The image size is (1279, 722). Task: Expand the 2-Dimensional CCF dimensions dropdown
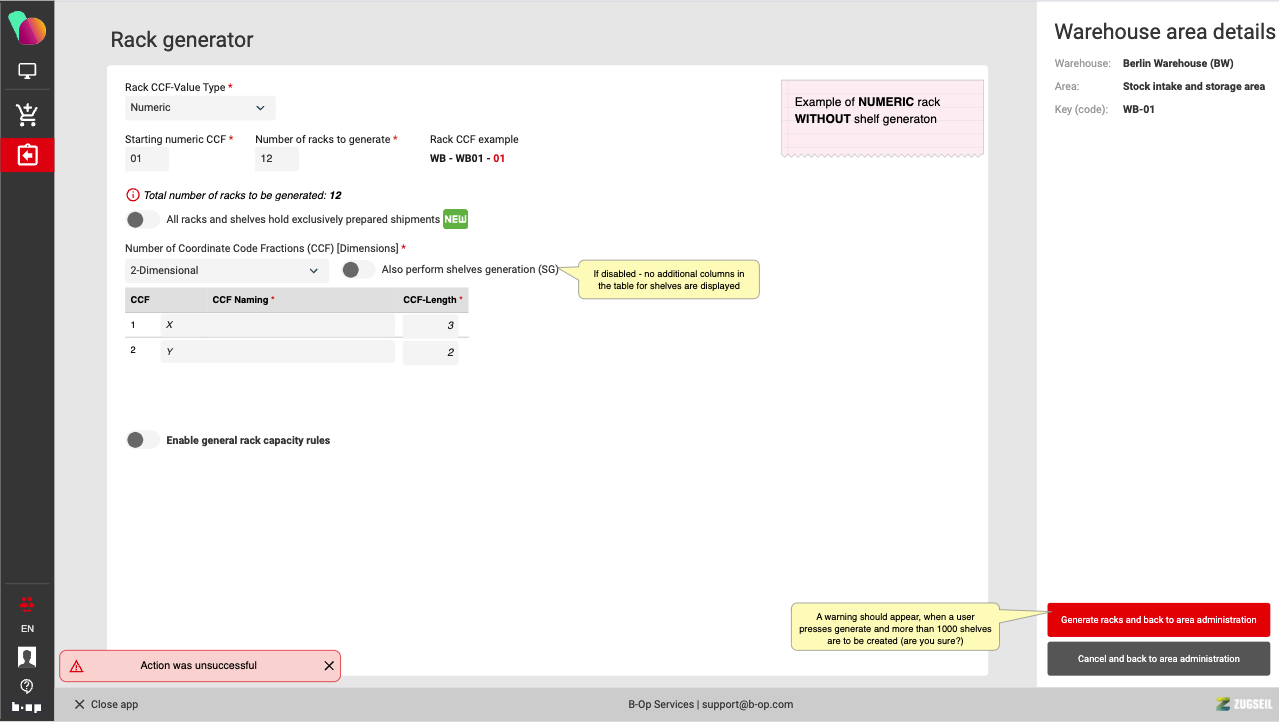[x=226, y=270]
